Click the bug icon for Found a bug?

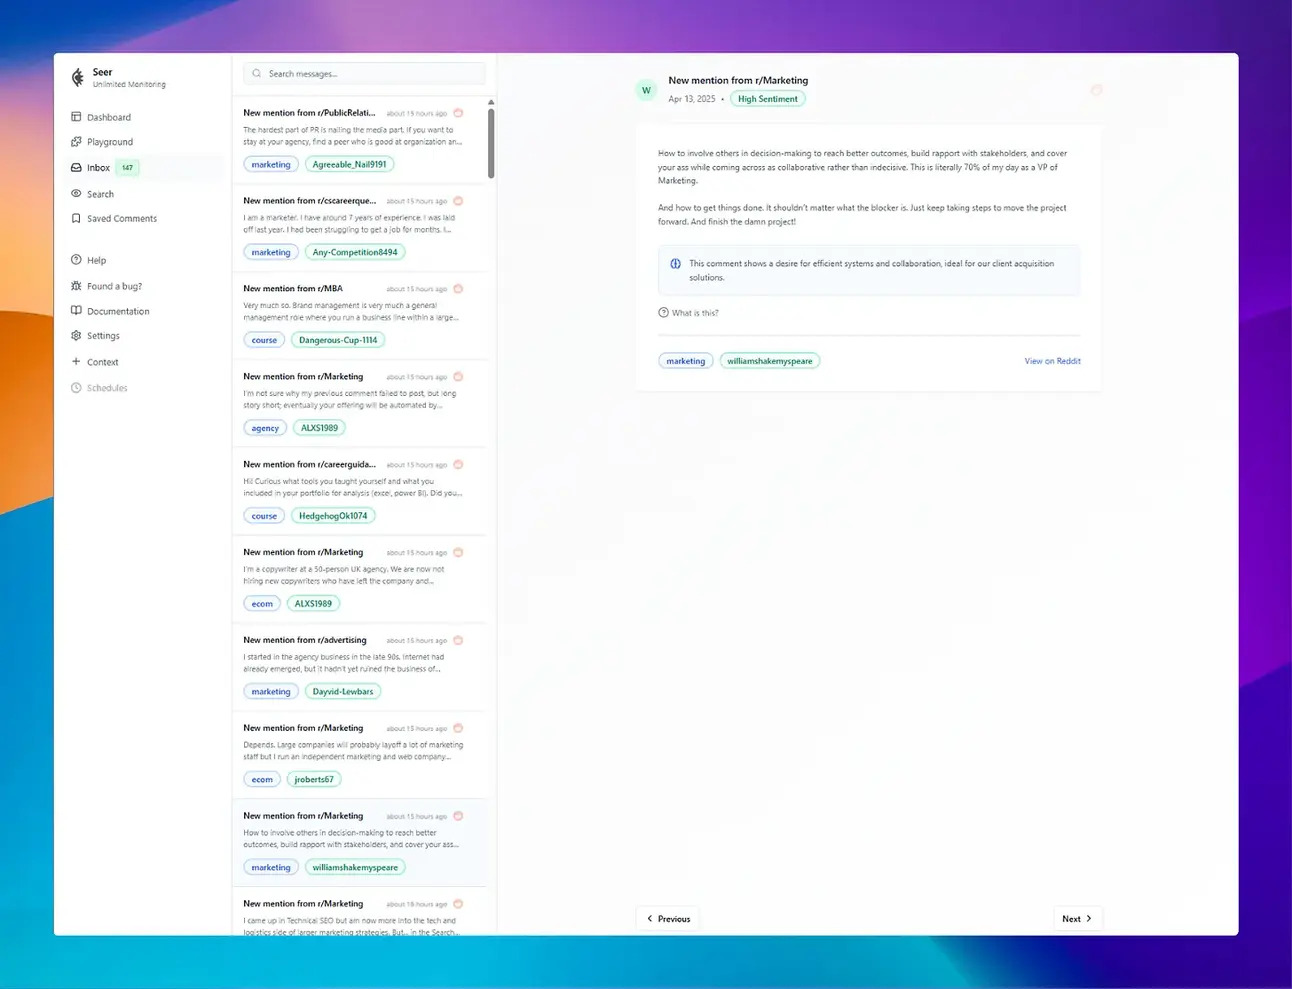point(76,286)
